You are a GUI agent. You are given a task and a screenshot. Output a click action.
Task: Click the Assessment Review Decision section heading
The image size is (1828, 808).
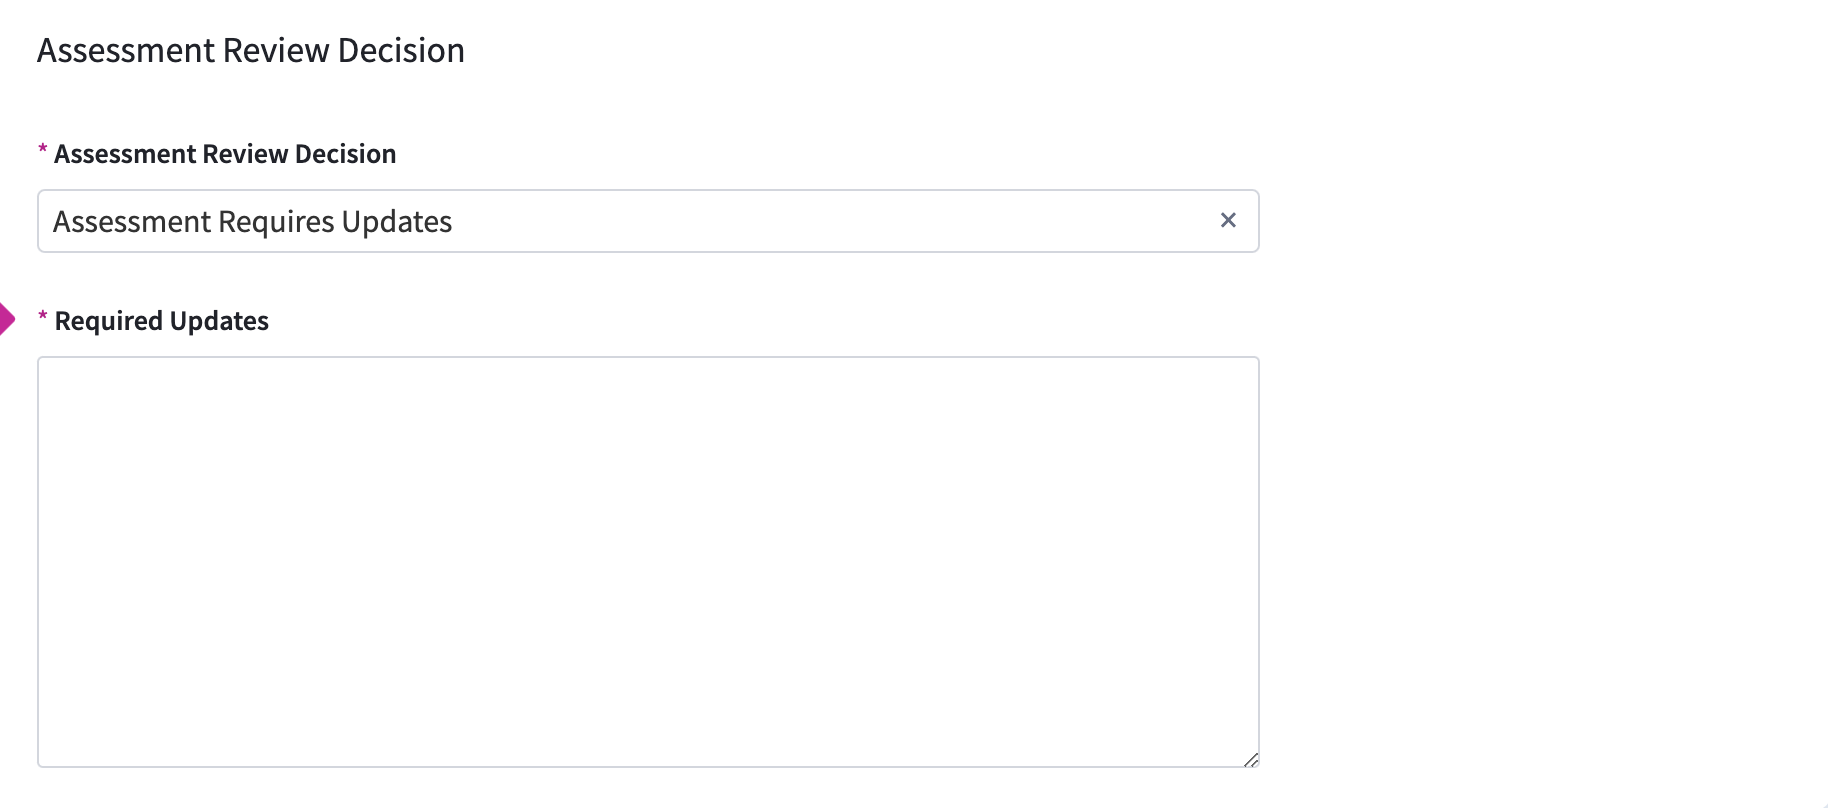[250, 50]
